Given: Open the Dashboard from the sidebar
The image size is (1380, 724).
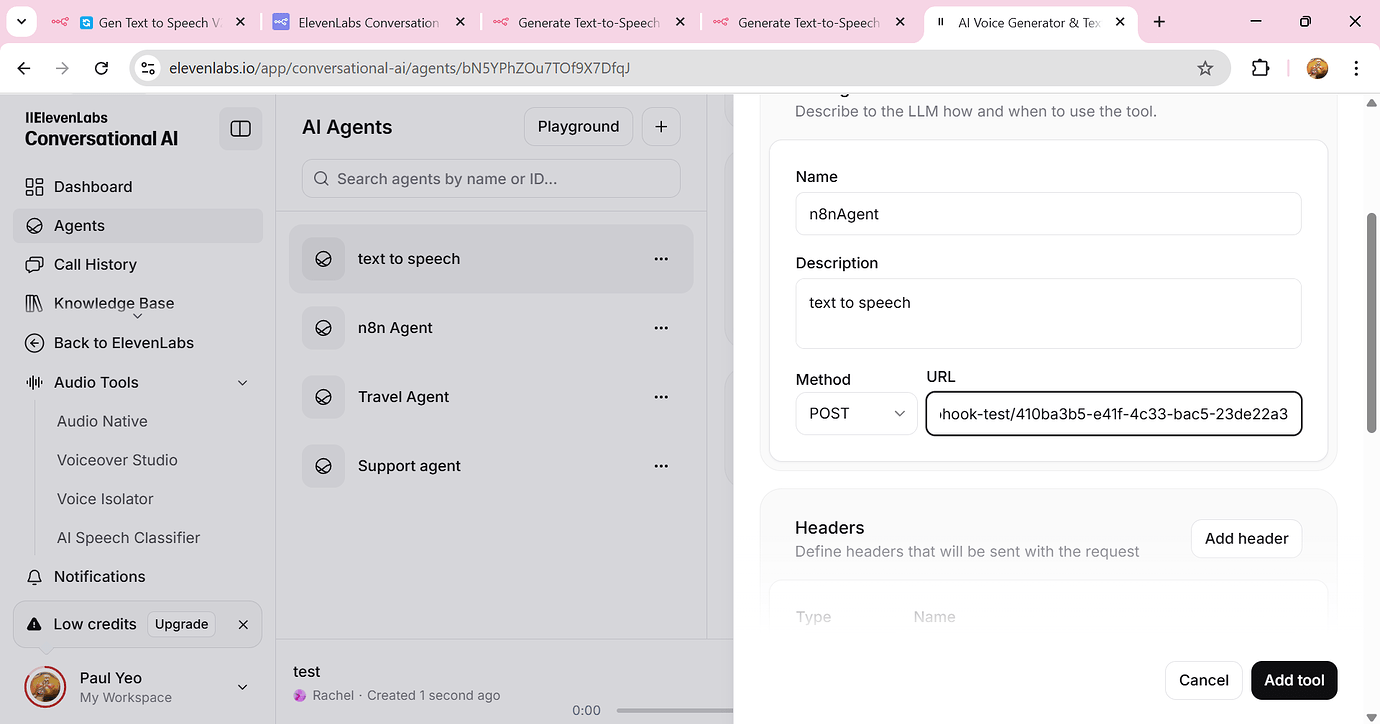Looking at the screenshot, I should (92, 186).
